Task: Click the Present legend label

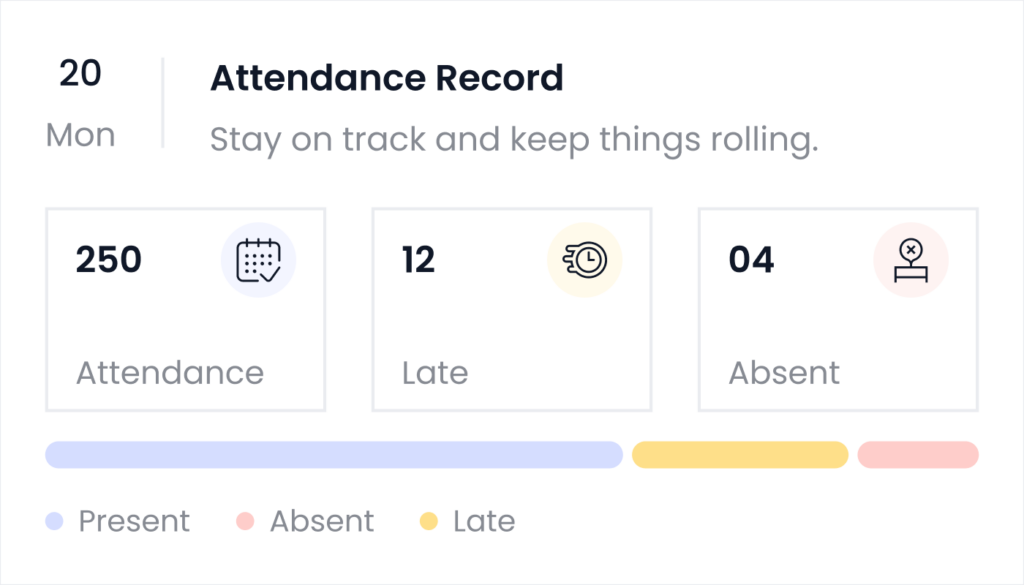Action: click(x=134, y=521)
